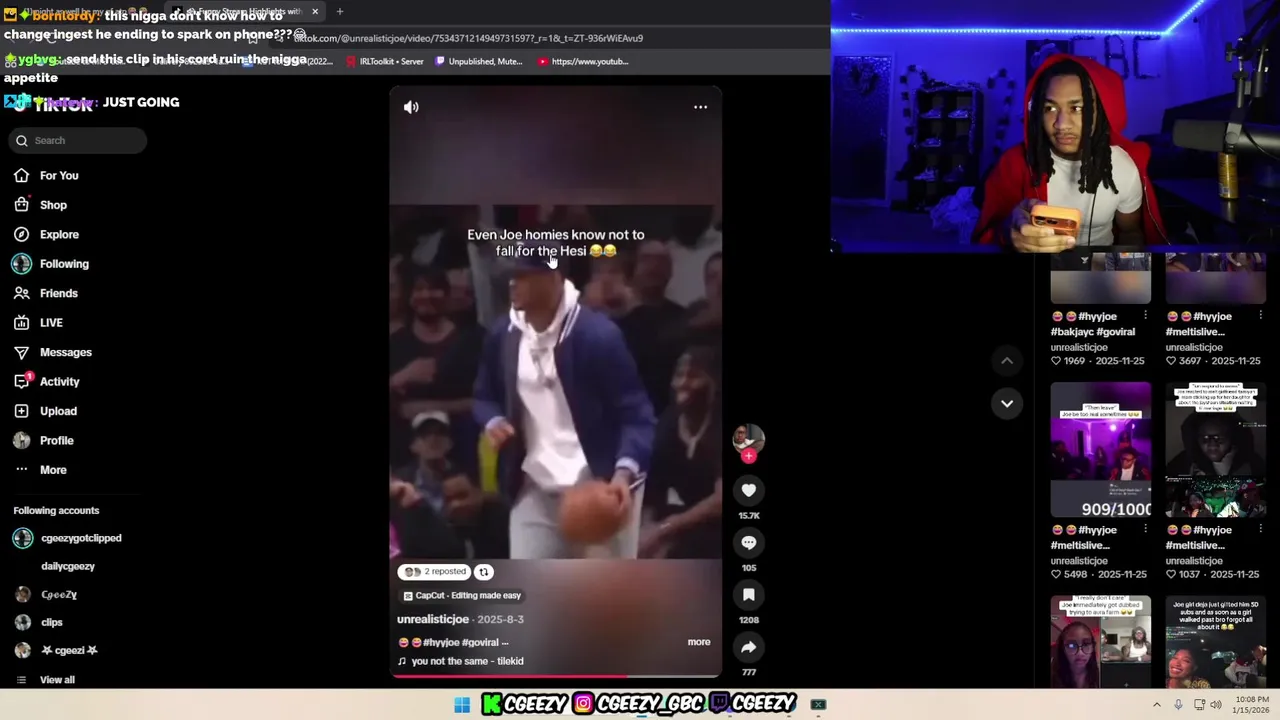Expand the caption with 'more'
This screenshot has width=1280, height=720.
pos(698,642)
